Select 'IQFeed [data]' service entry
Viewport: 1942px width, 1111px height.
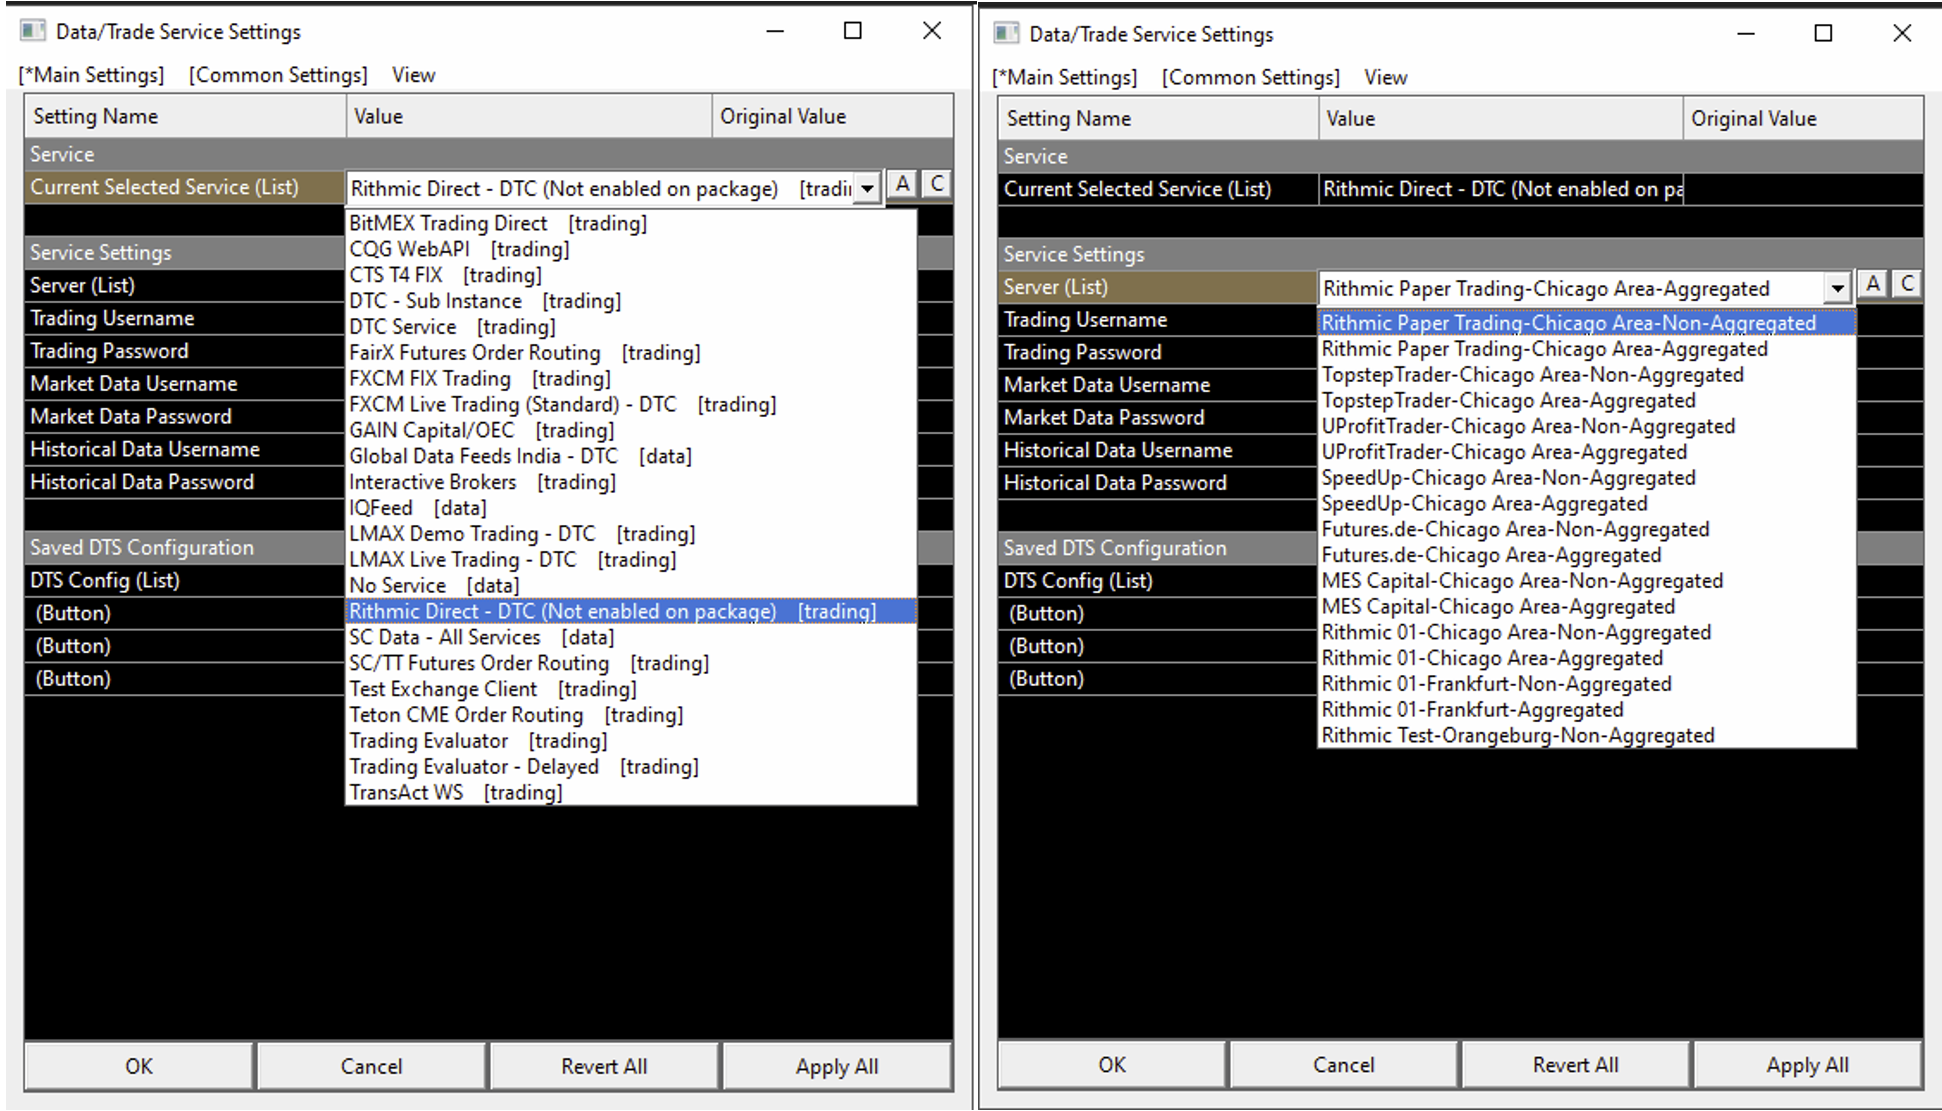pos(417,508)
